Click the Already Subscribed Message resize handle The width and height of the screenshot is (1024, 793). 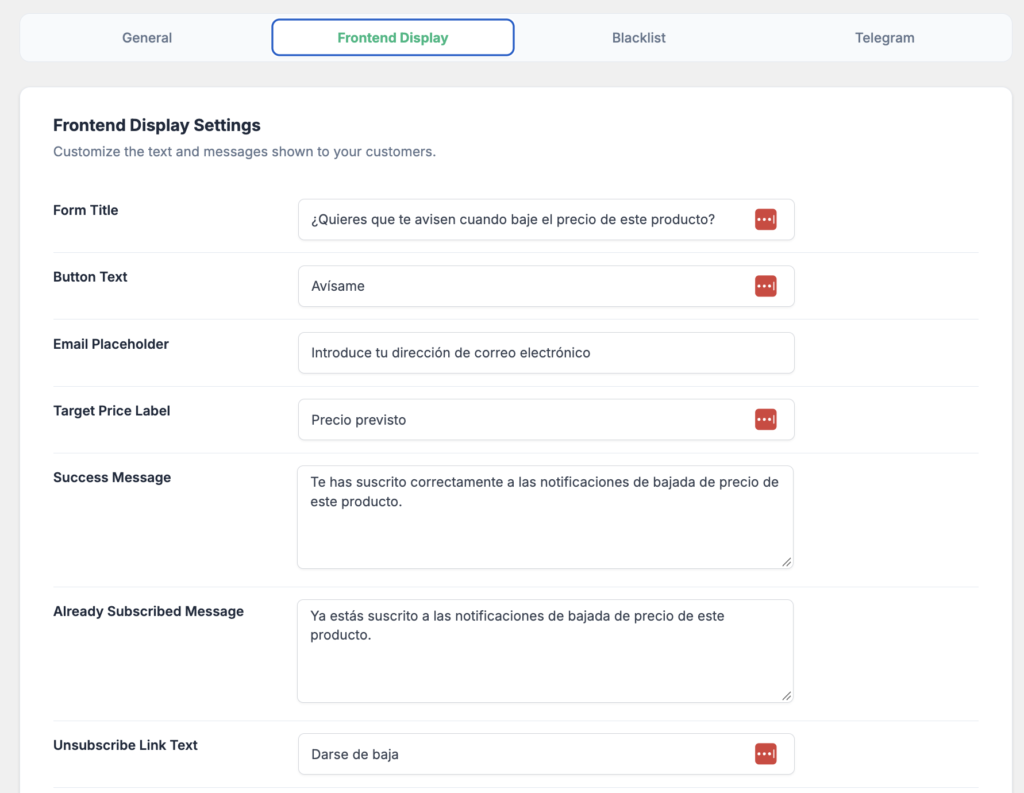coord(786,696)
